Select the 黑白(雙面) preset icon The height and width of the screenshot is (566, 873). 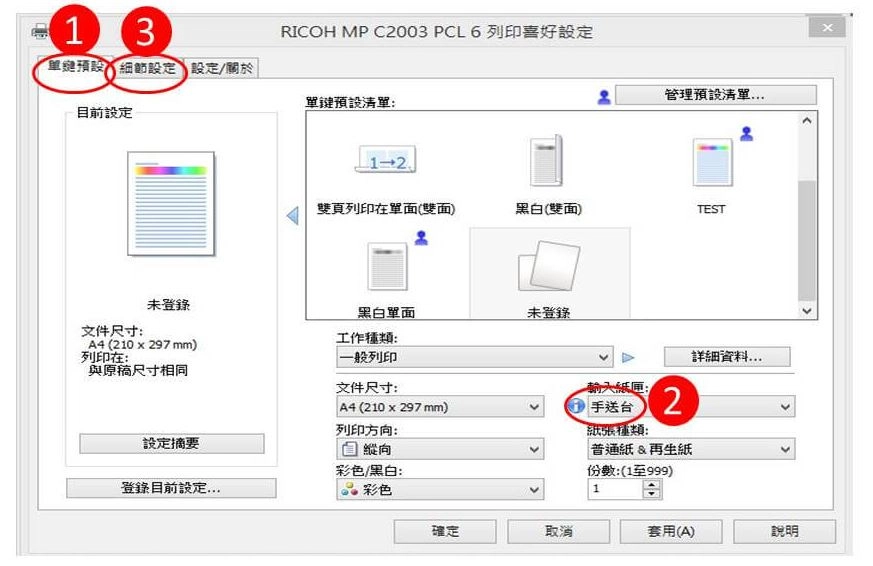pos(547,160)
